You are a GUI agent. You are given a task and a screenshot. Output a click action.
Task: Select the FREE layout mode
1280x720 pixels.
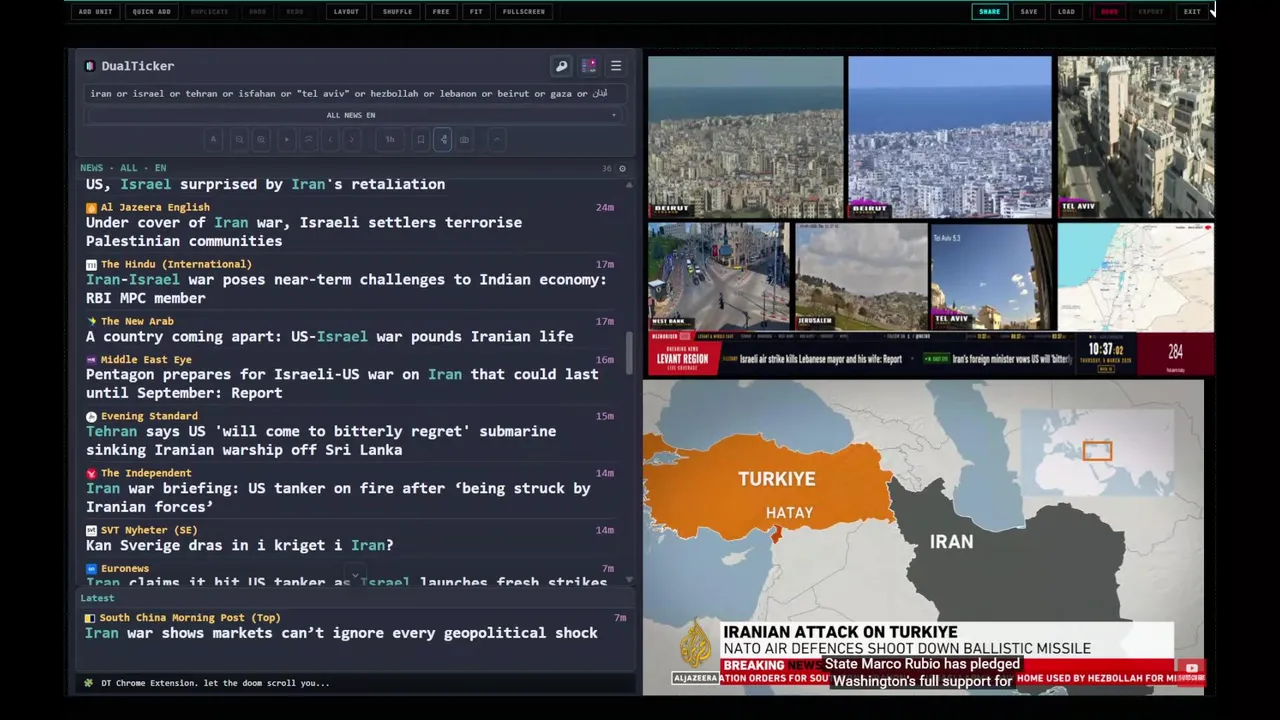[441, 12]
